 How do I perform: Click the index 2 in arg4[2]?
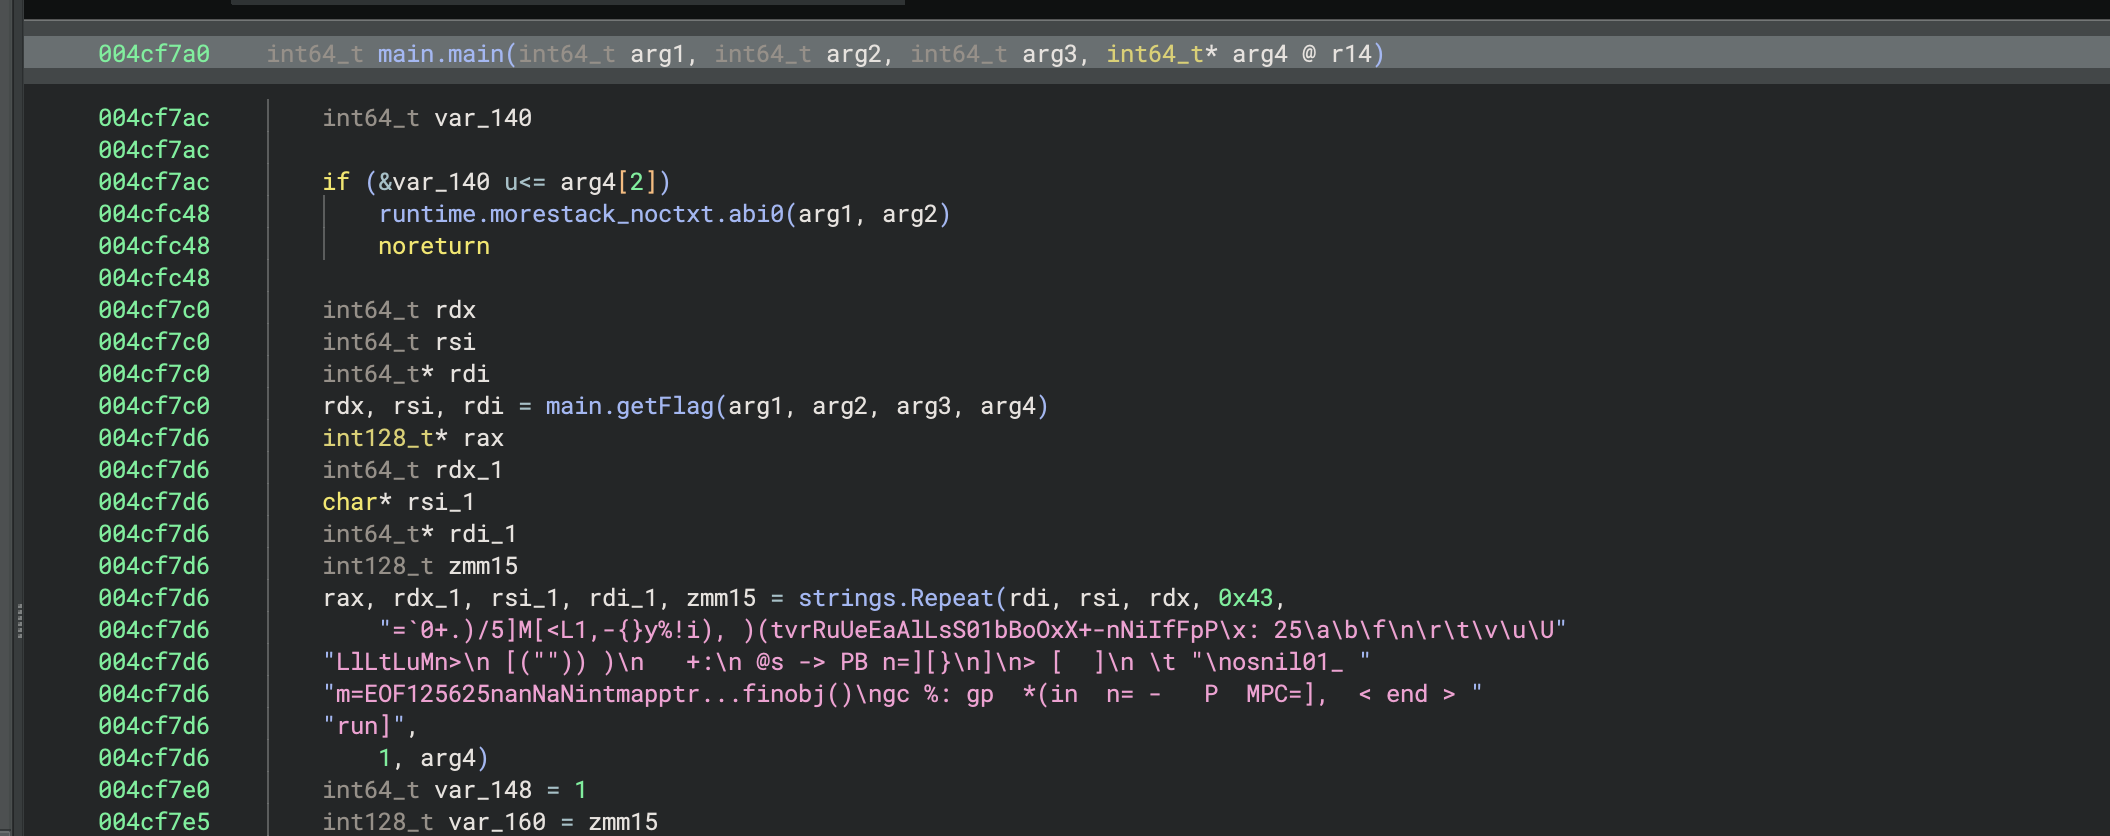636,182
